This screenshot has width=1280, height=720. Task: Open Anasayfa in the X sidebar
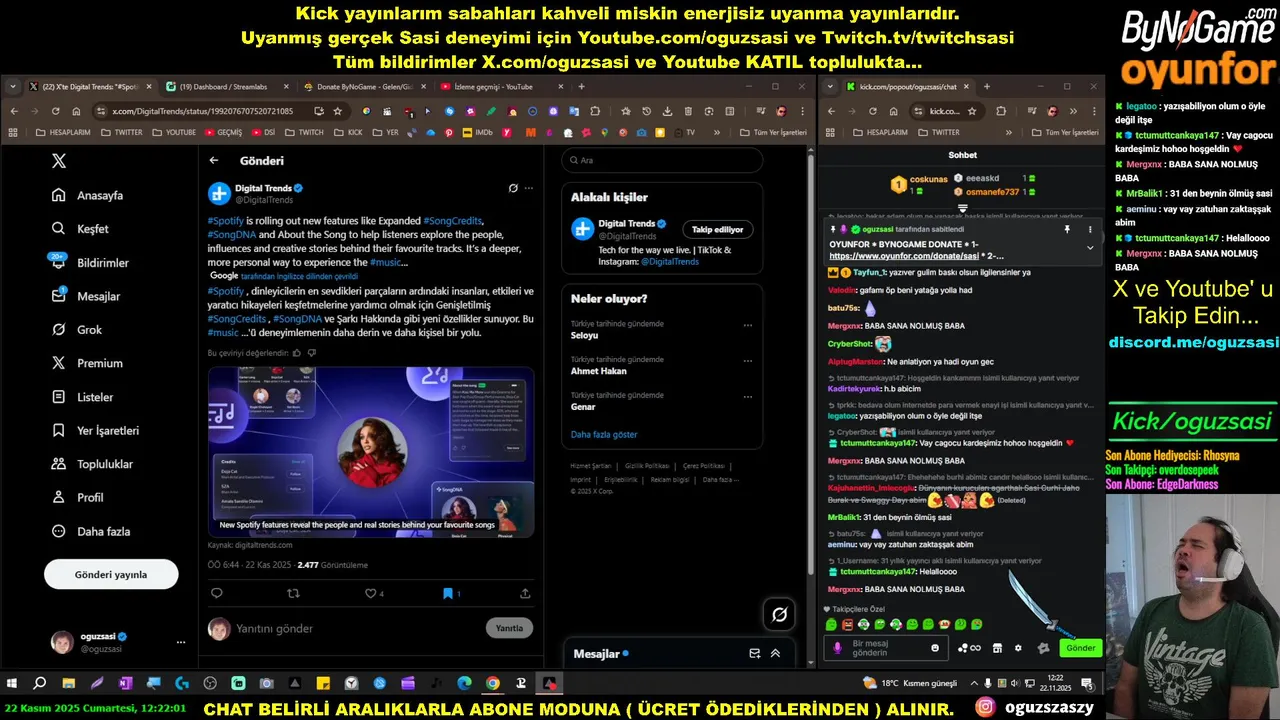(x=88, y=195)
